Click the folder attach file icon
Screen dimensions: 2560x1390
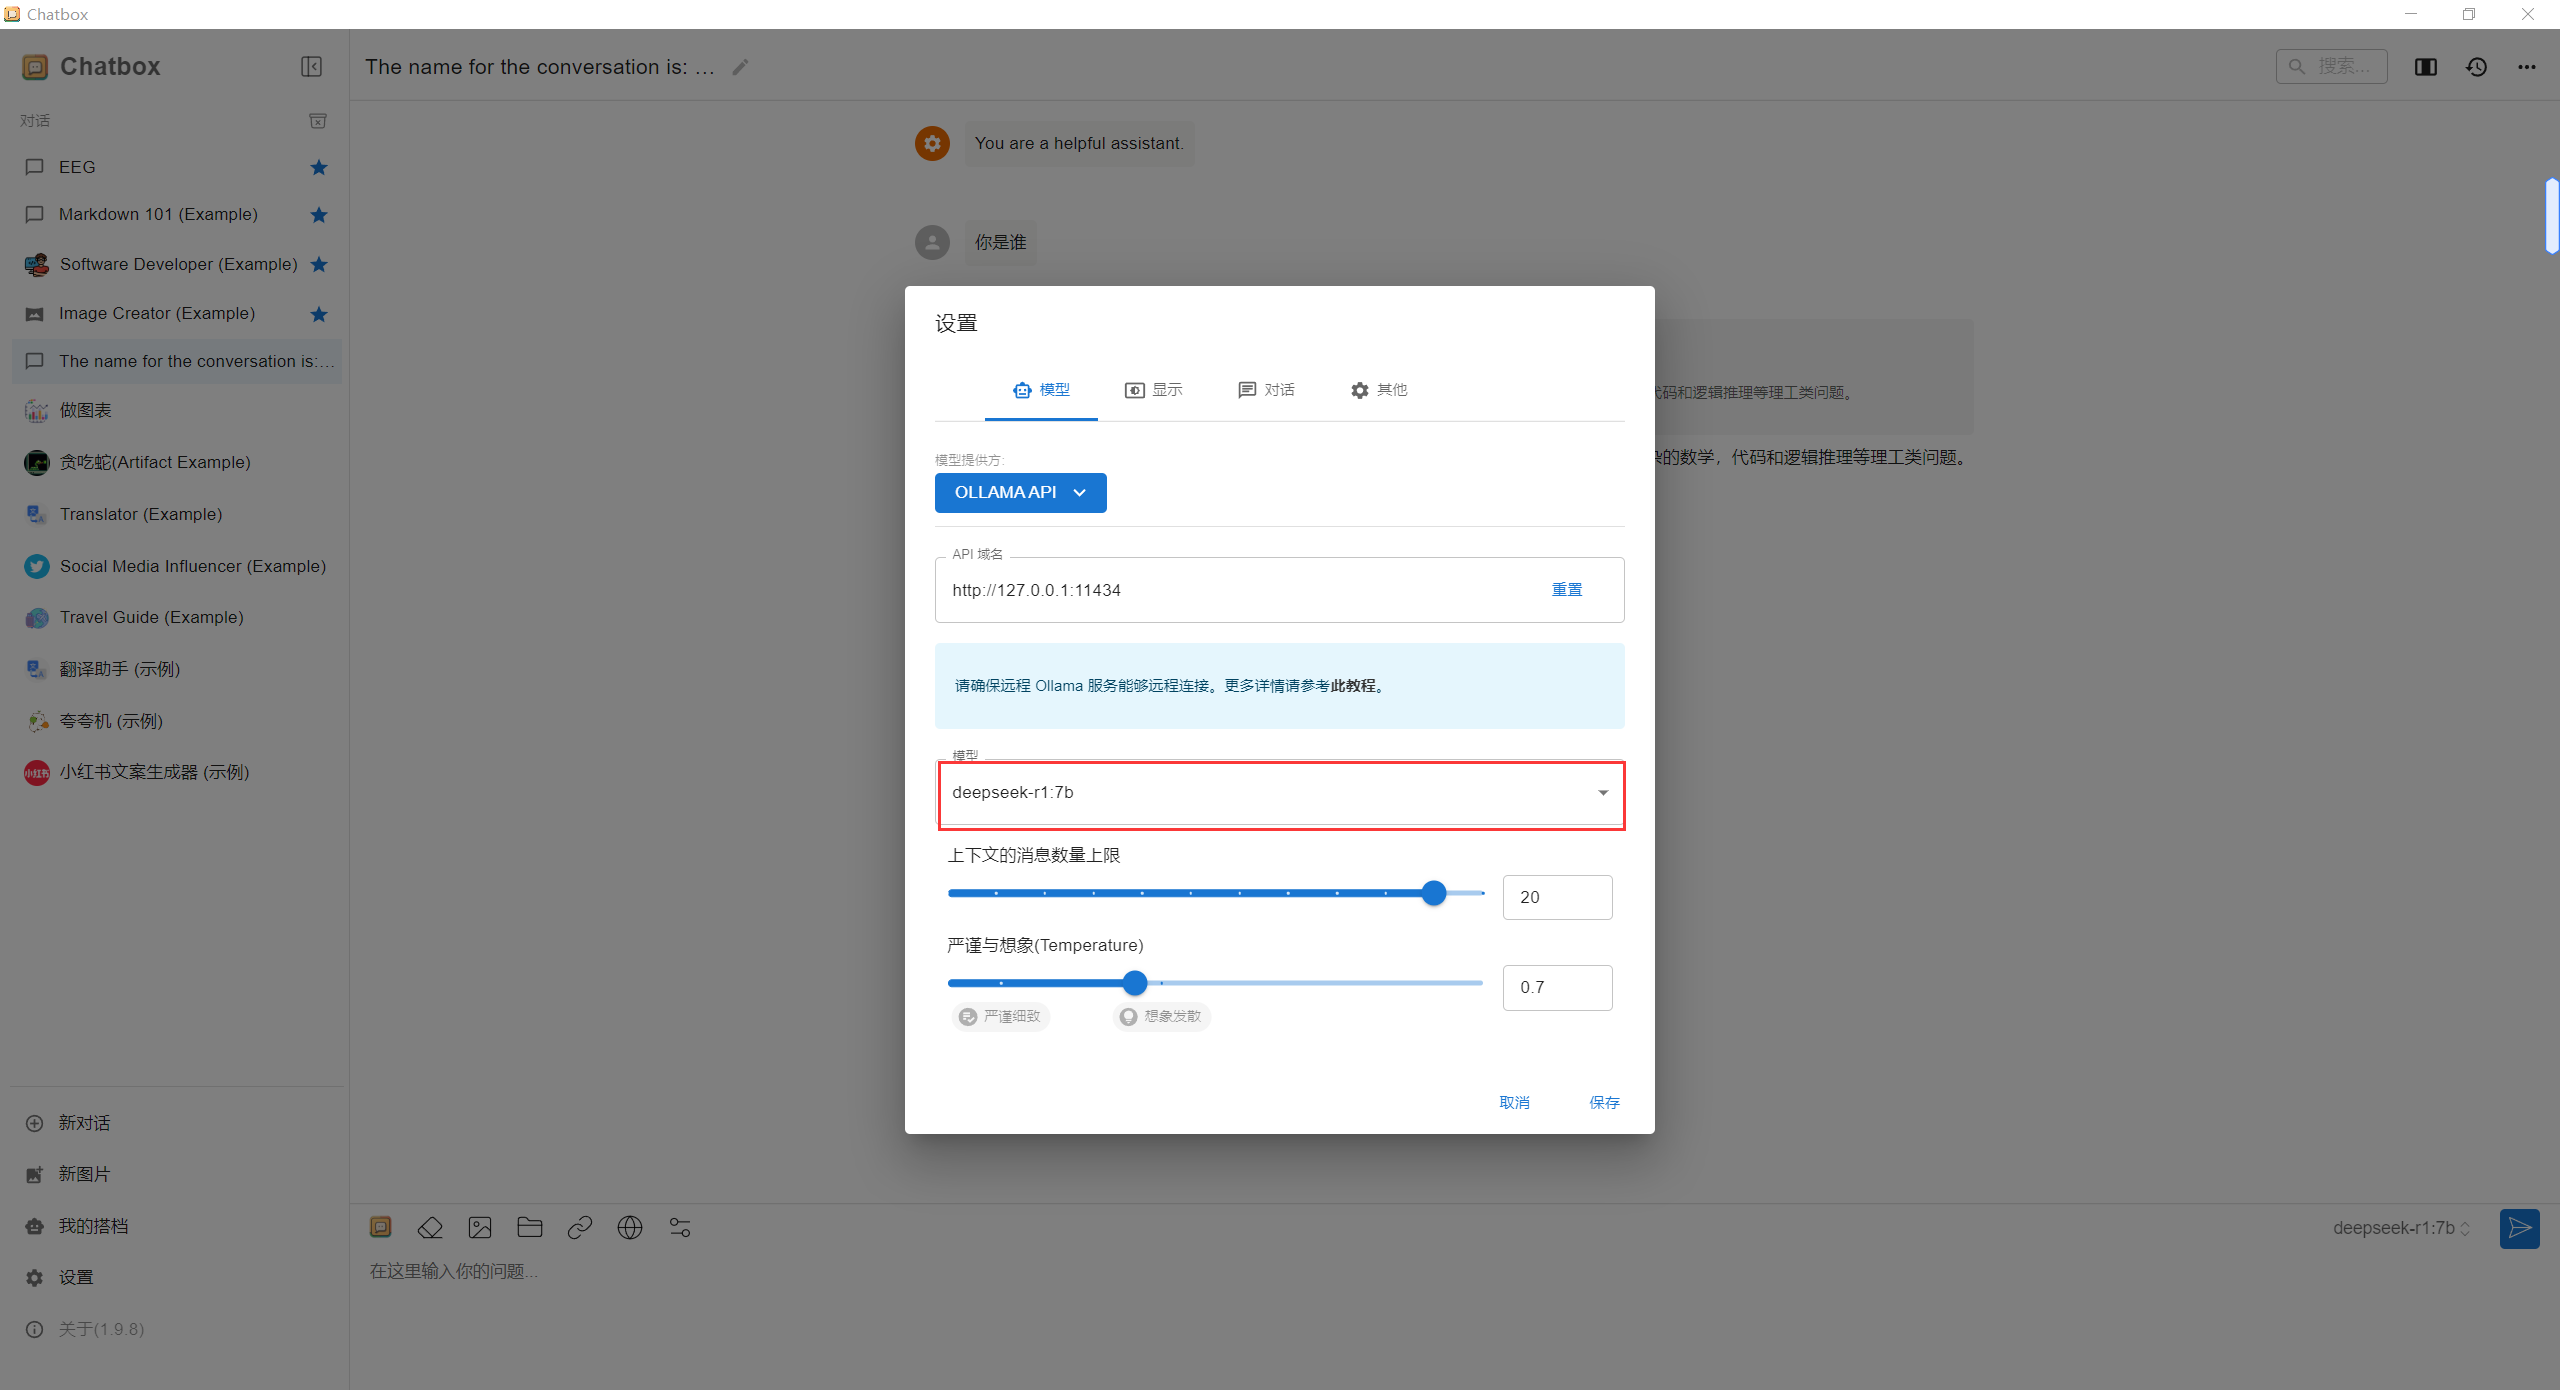[530, 1227]
